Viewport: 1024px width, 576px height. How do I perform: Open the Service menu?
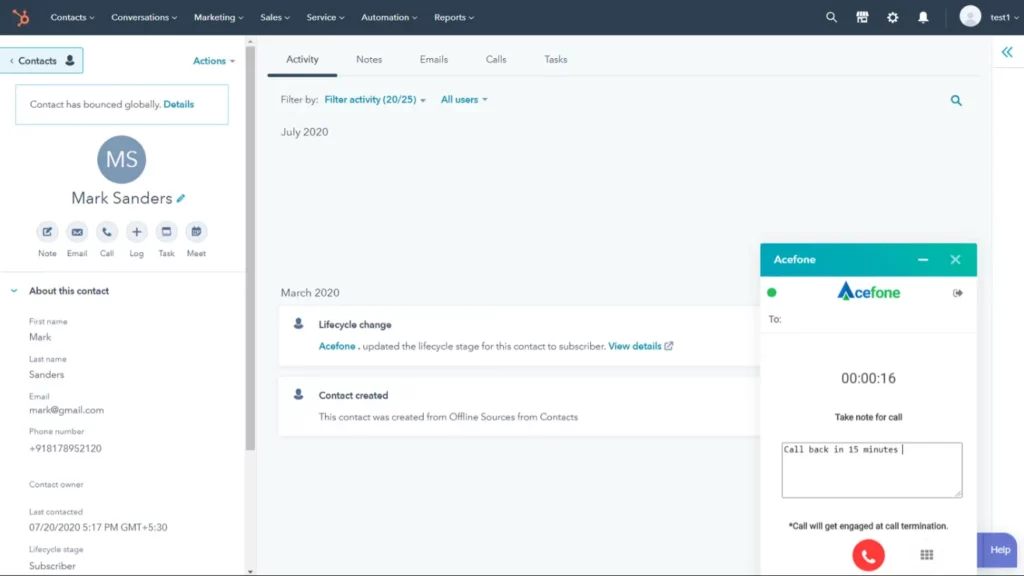tap(325, 18)
